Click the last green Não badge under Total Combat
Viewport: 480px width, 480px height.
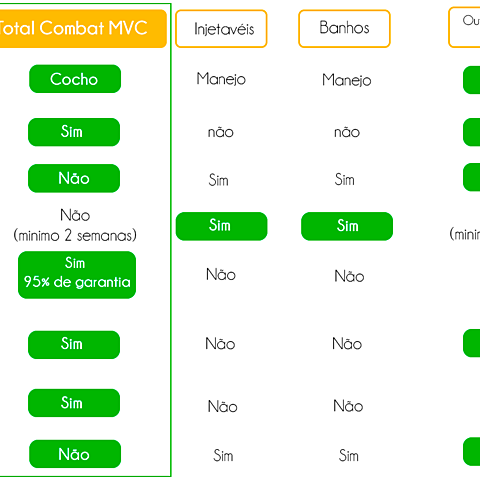[x=75, y=454]
